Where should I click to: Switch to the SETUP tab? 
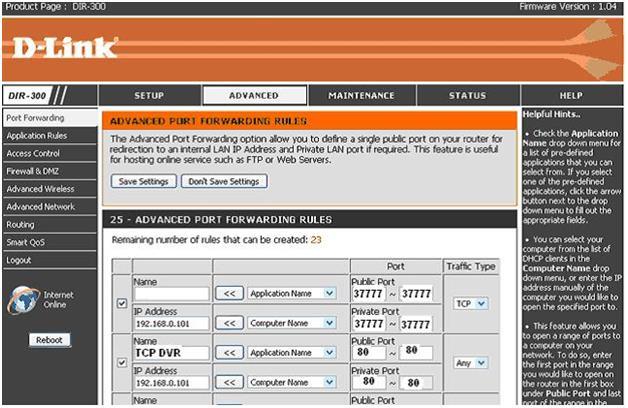(149, 95)
